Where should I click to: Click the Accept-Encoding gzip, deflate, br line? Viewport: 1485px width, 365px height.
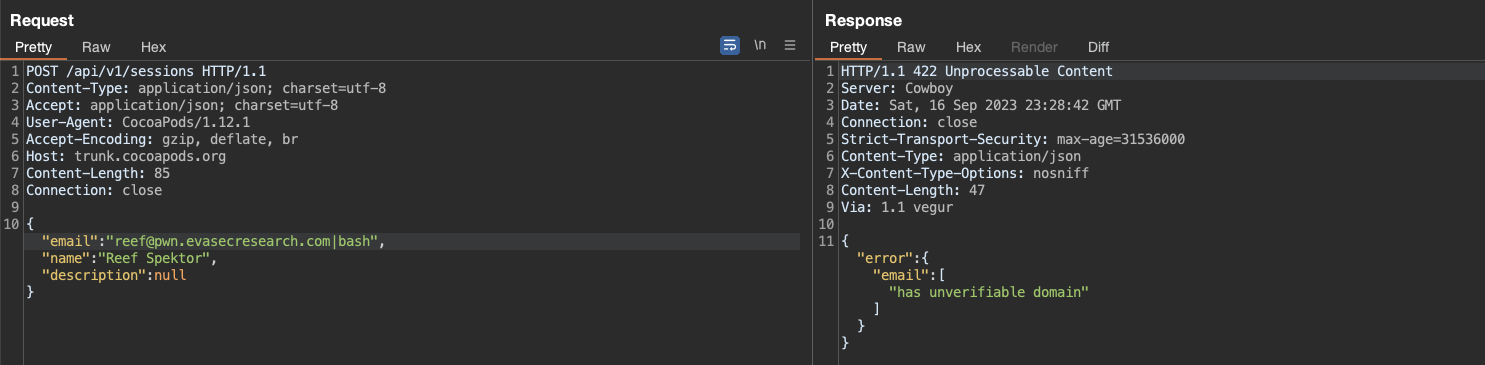click(162, 140)
